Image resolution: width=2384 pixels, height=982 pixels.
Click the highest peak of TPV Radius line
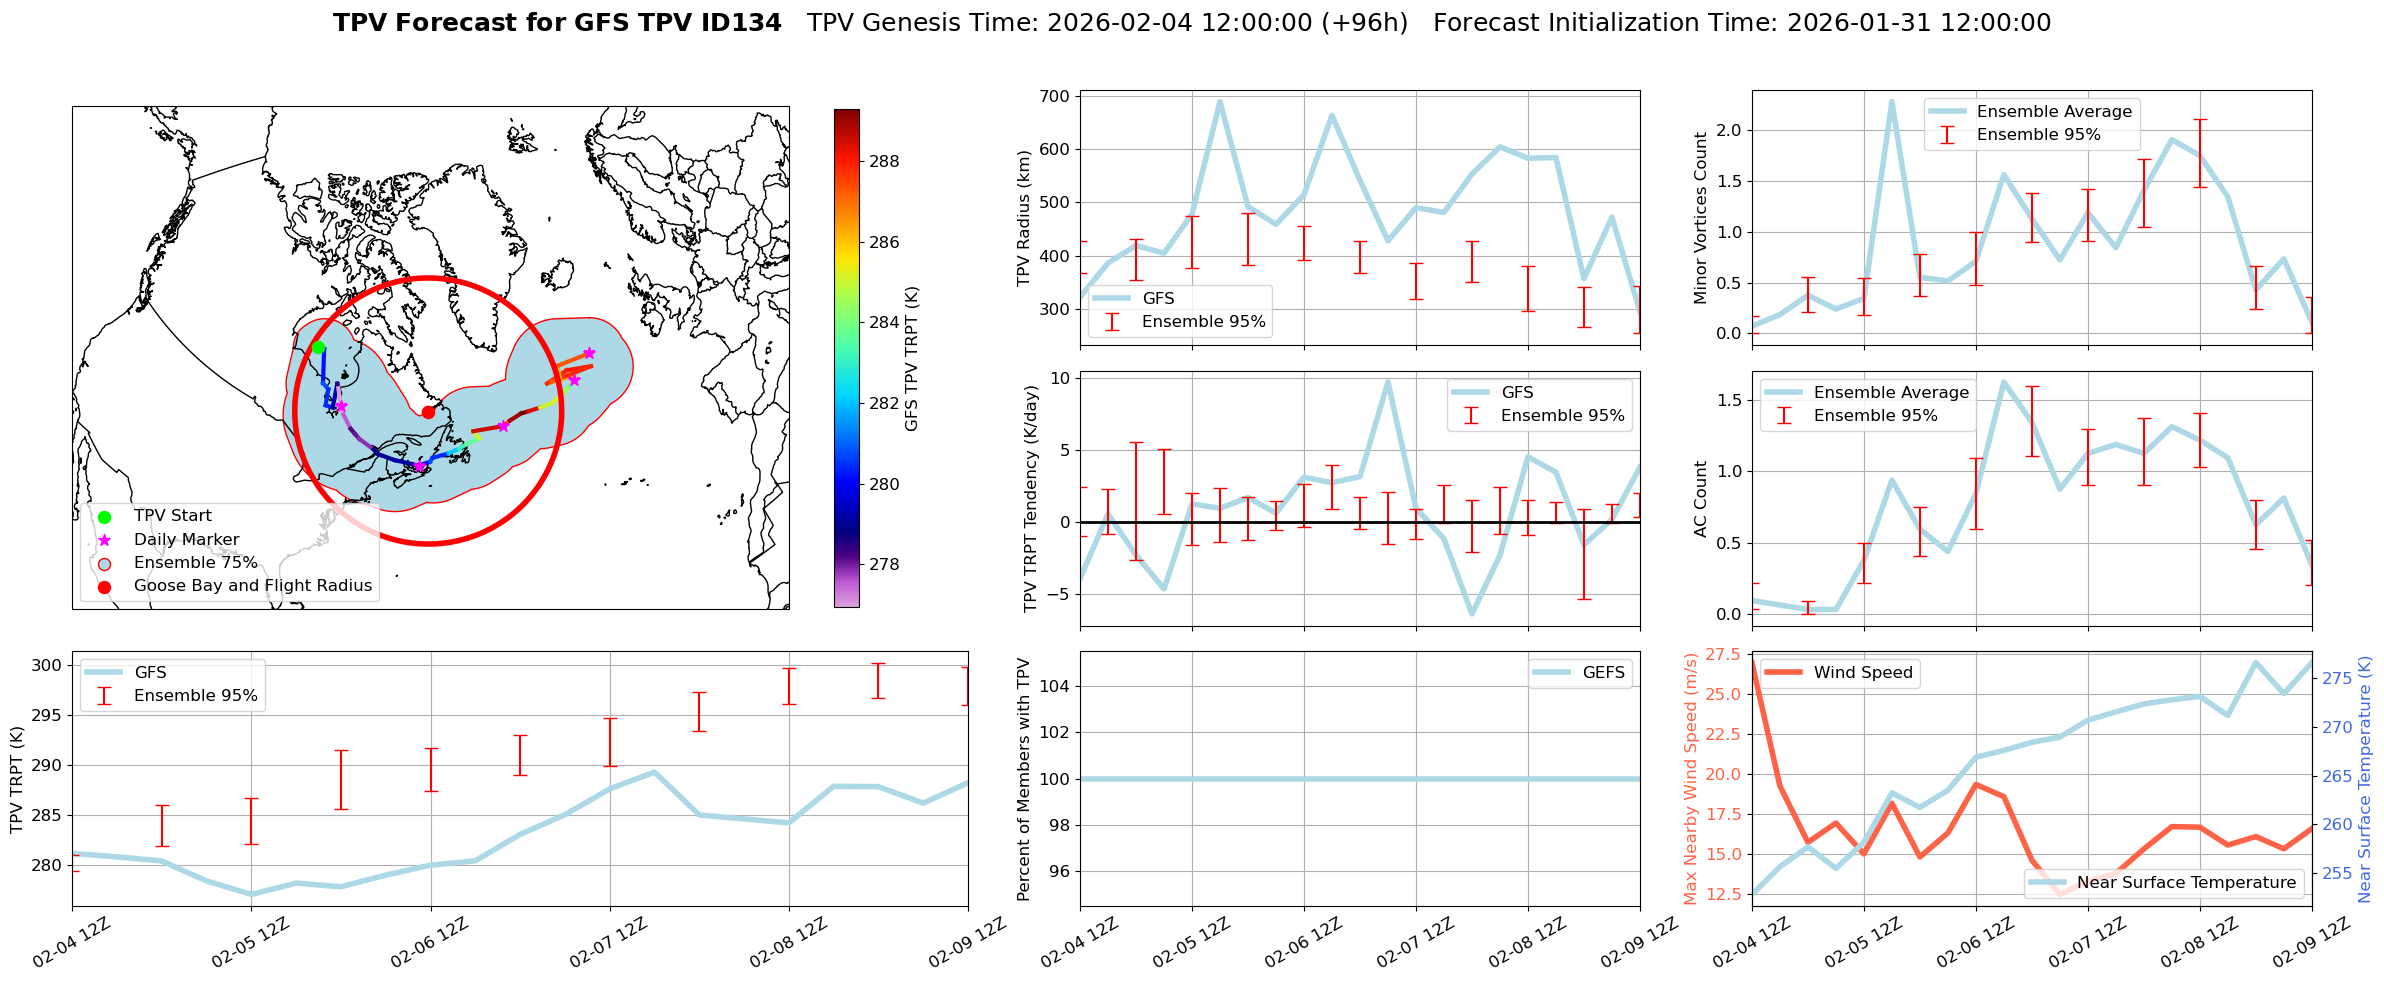click(x=1219, y=101)
